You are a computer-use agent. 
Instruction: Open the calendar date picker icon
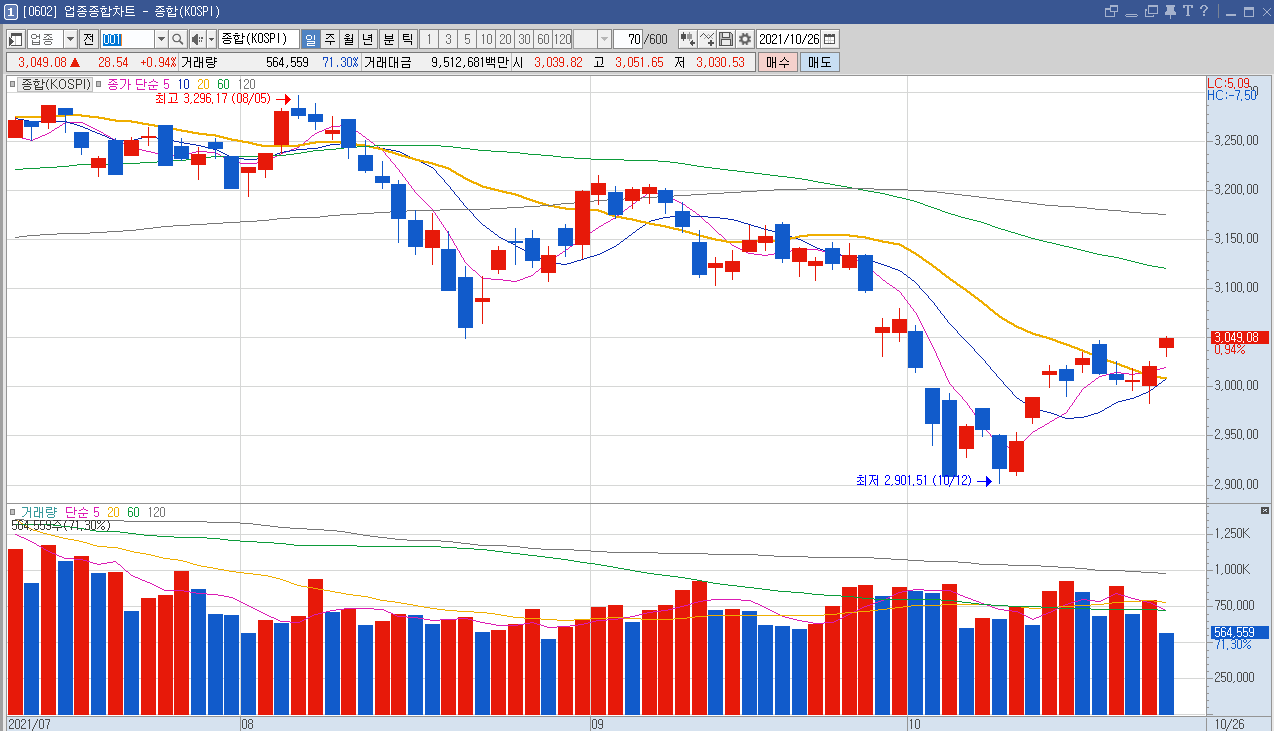[829, 39]
